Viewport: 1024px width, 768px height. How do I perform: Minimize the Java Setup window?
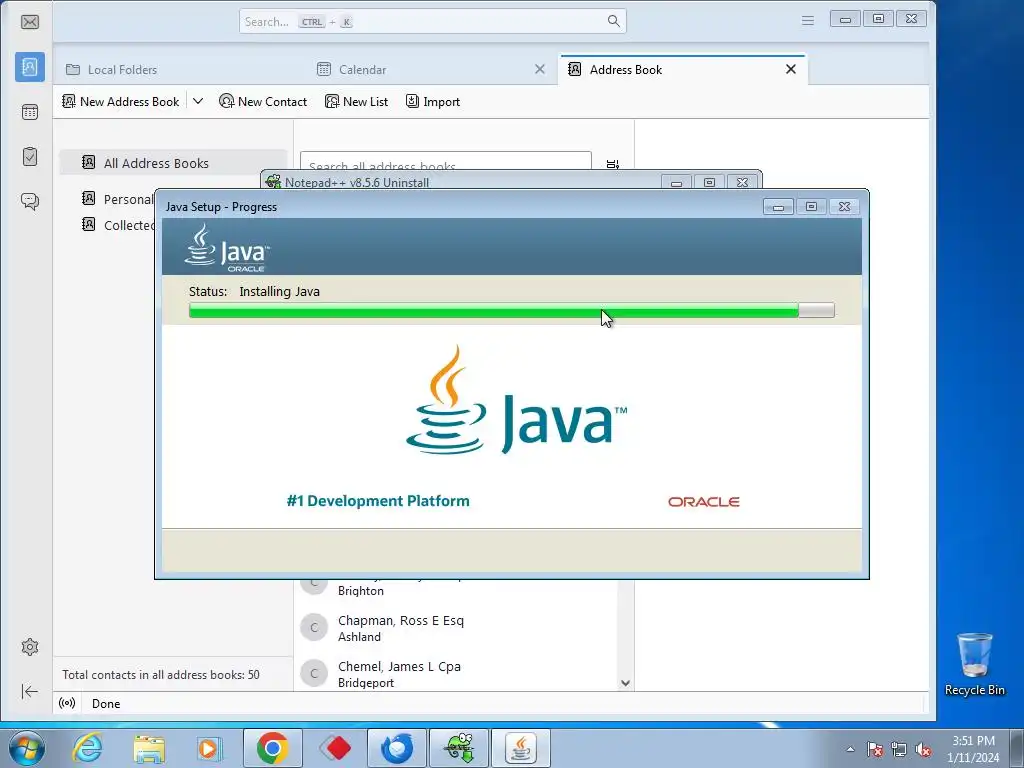(778, 206)
